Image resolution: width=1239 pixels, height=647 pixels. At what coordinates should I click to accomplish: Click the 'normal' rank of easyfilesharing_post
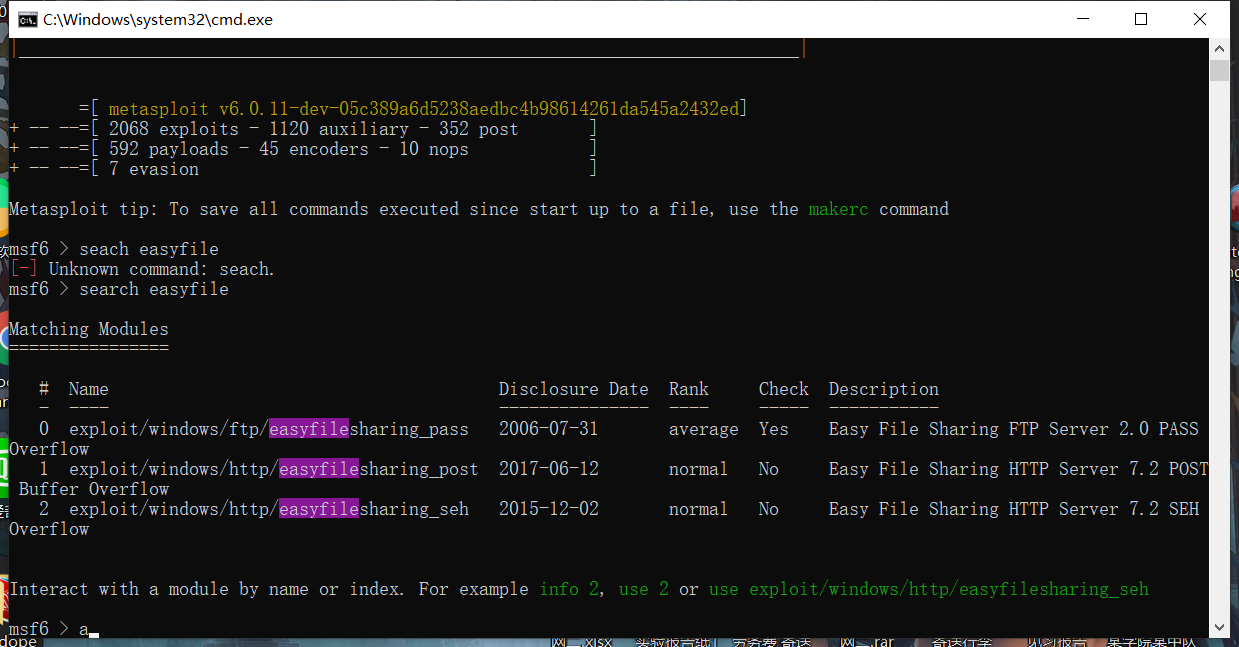[x=699, y=469]
